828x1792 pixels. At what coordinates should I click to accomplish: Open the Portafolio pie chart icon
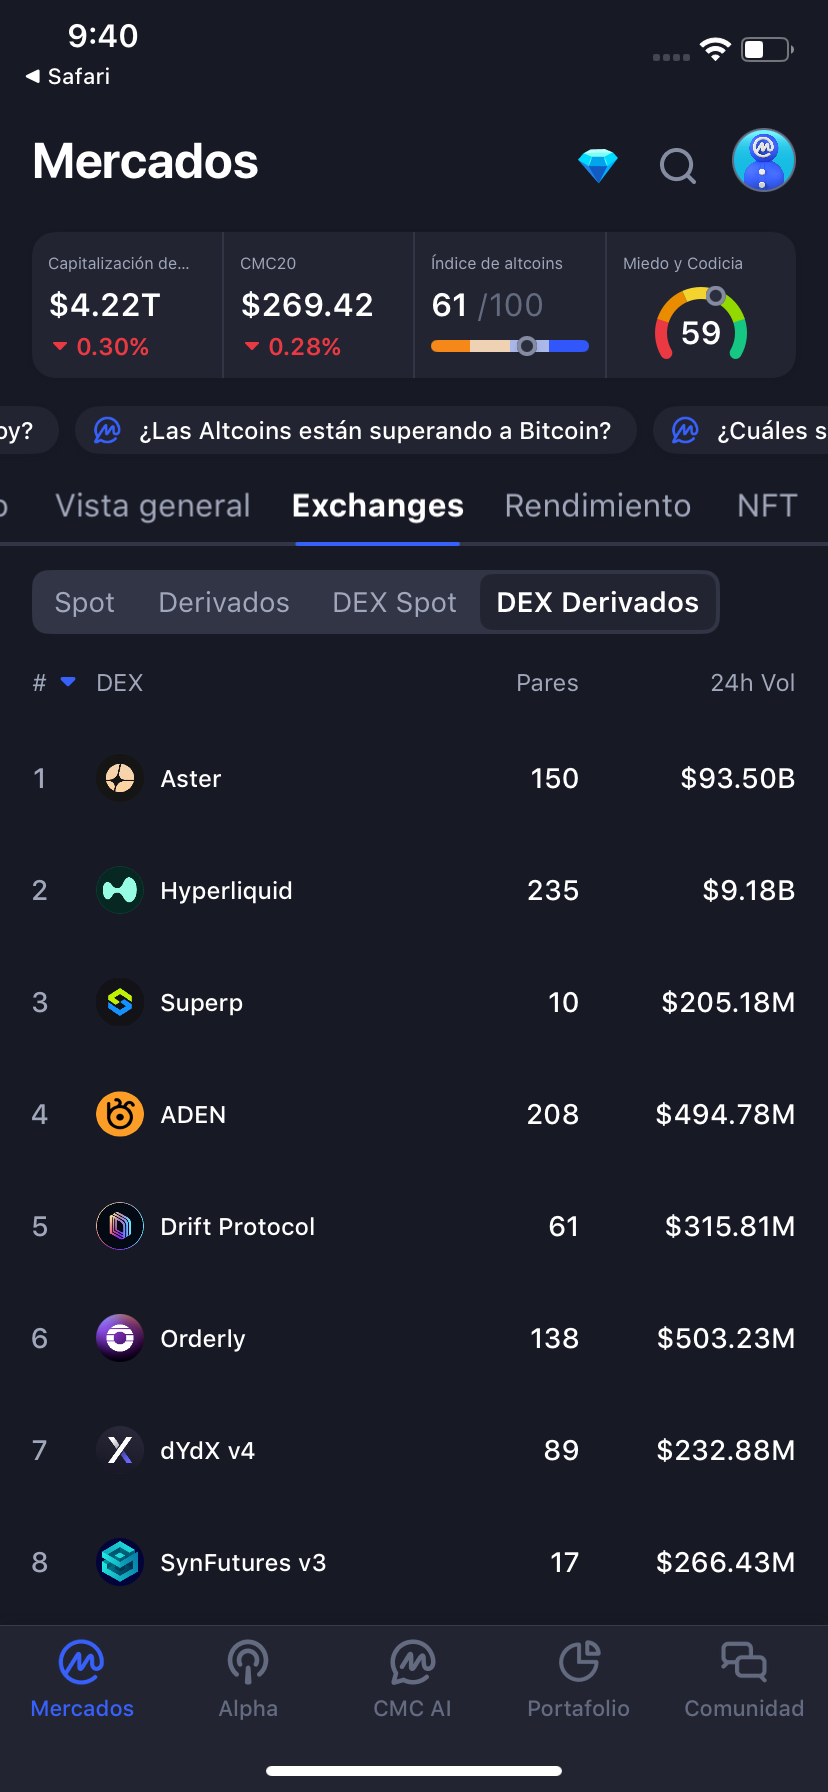coord(579,1662)
